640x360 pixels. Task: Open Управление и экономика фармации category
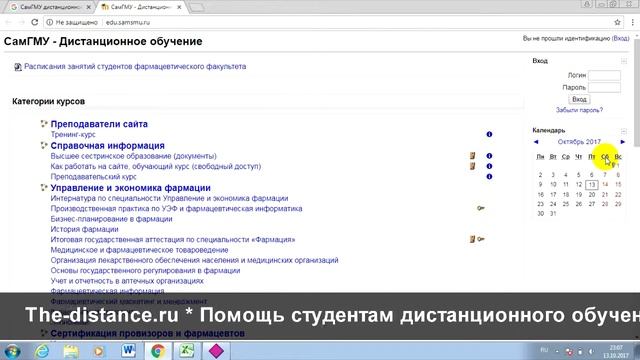pos(131,188)
